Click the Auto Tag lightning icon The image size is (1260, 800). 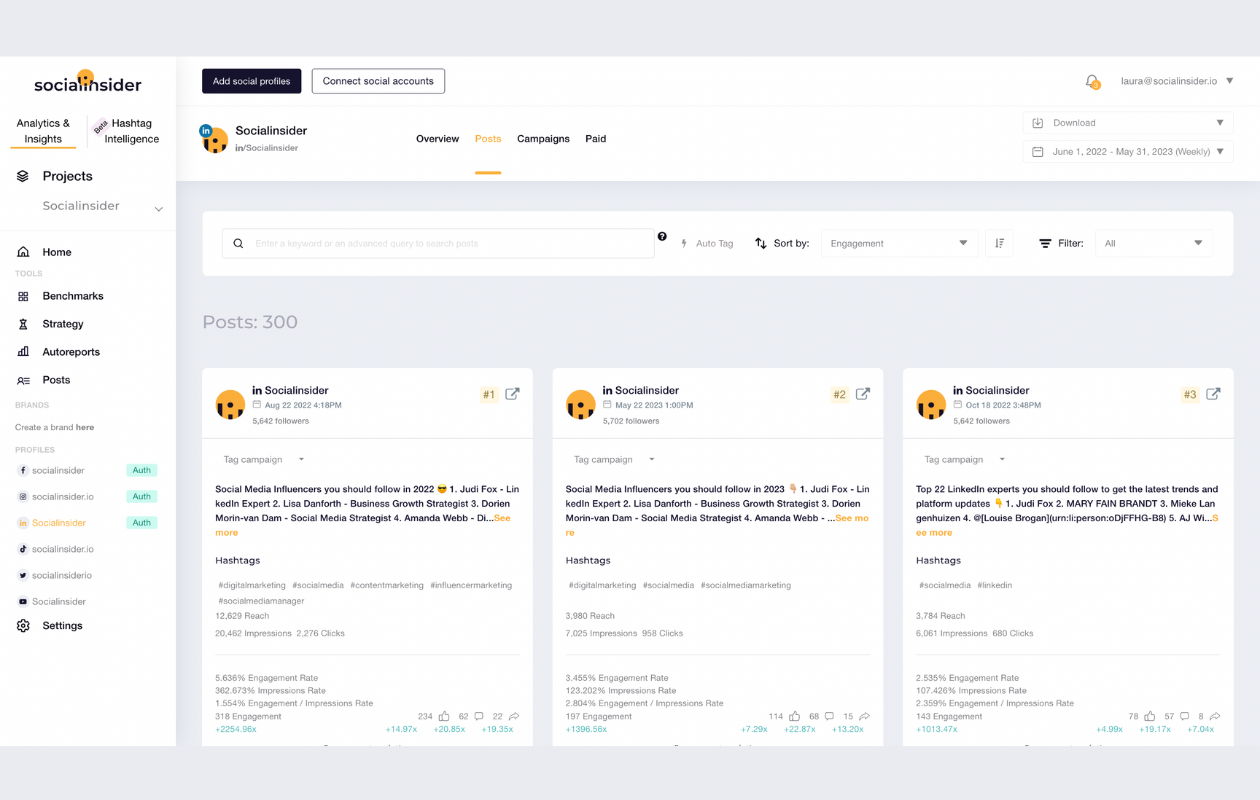[x=684, y=243]
